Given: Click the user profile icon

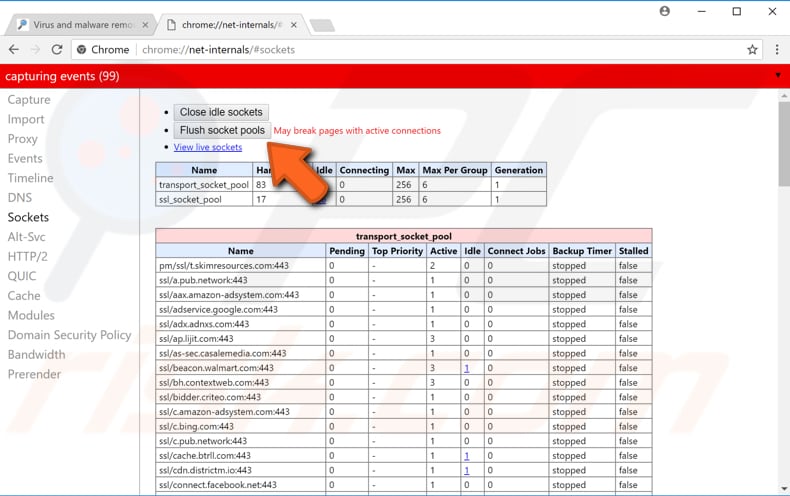Looking at the screenshot, I should coord(665,12).
